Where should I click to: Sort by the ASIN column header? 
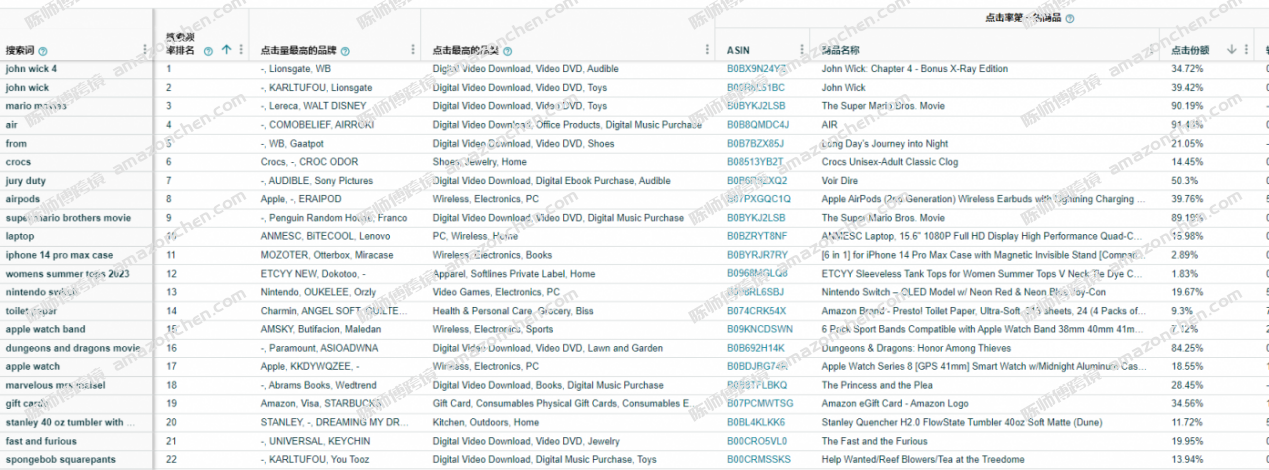coord(739,50)
